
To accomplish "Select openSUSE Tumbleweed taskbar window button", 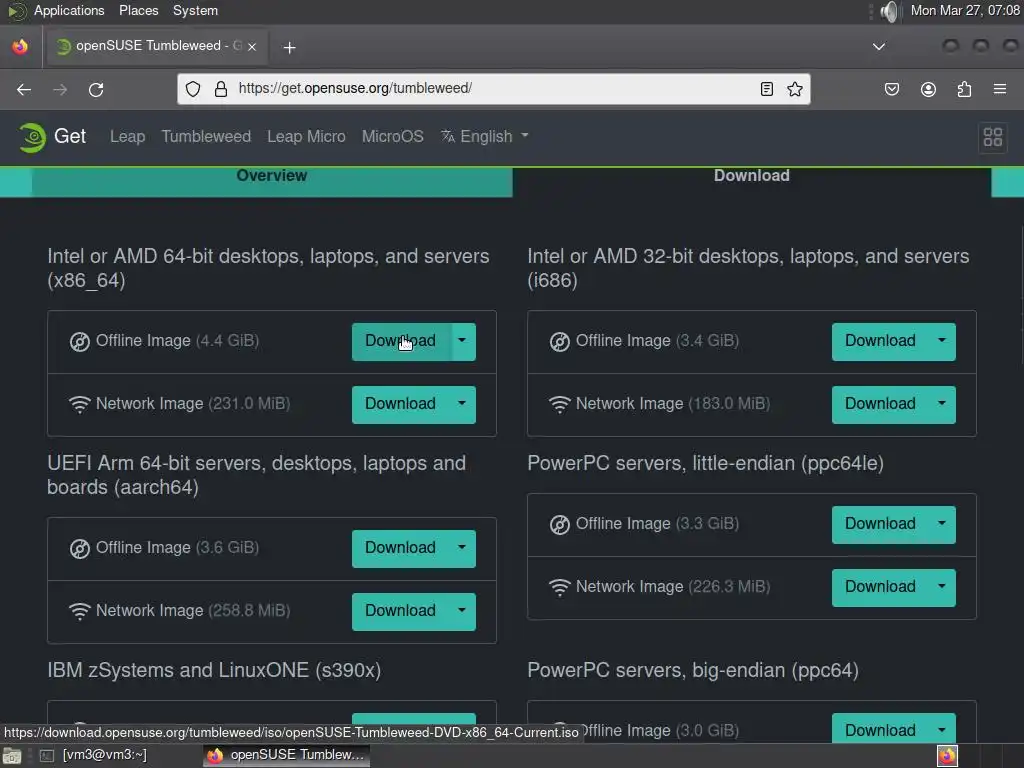I will tap(286, 756).
